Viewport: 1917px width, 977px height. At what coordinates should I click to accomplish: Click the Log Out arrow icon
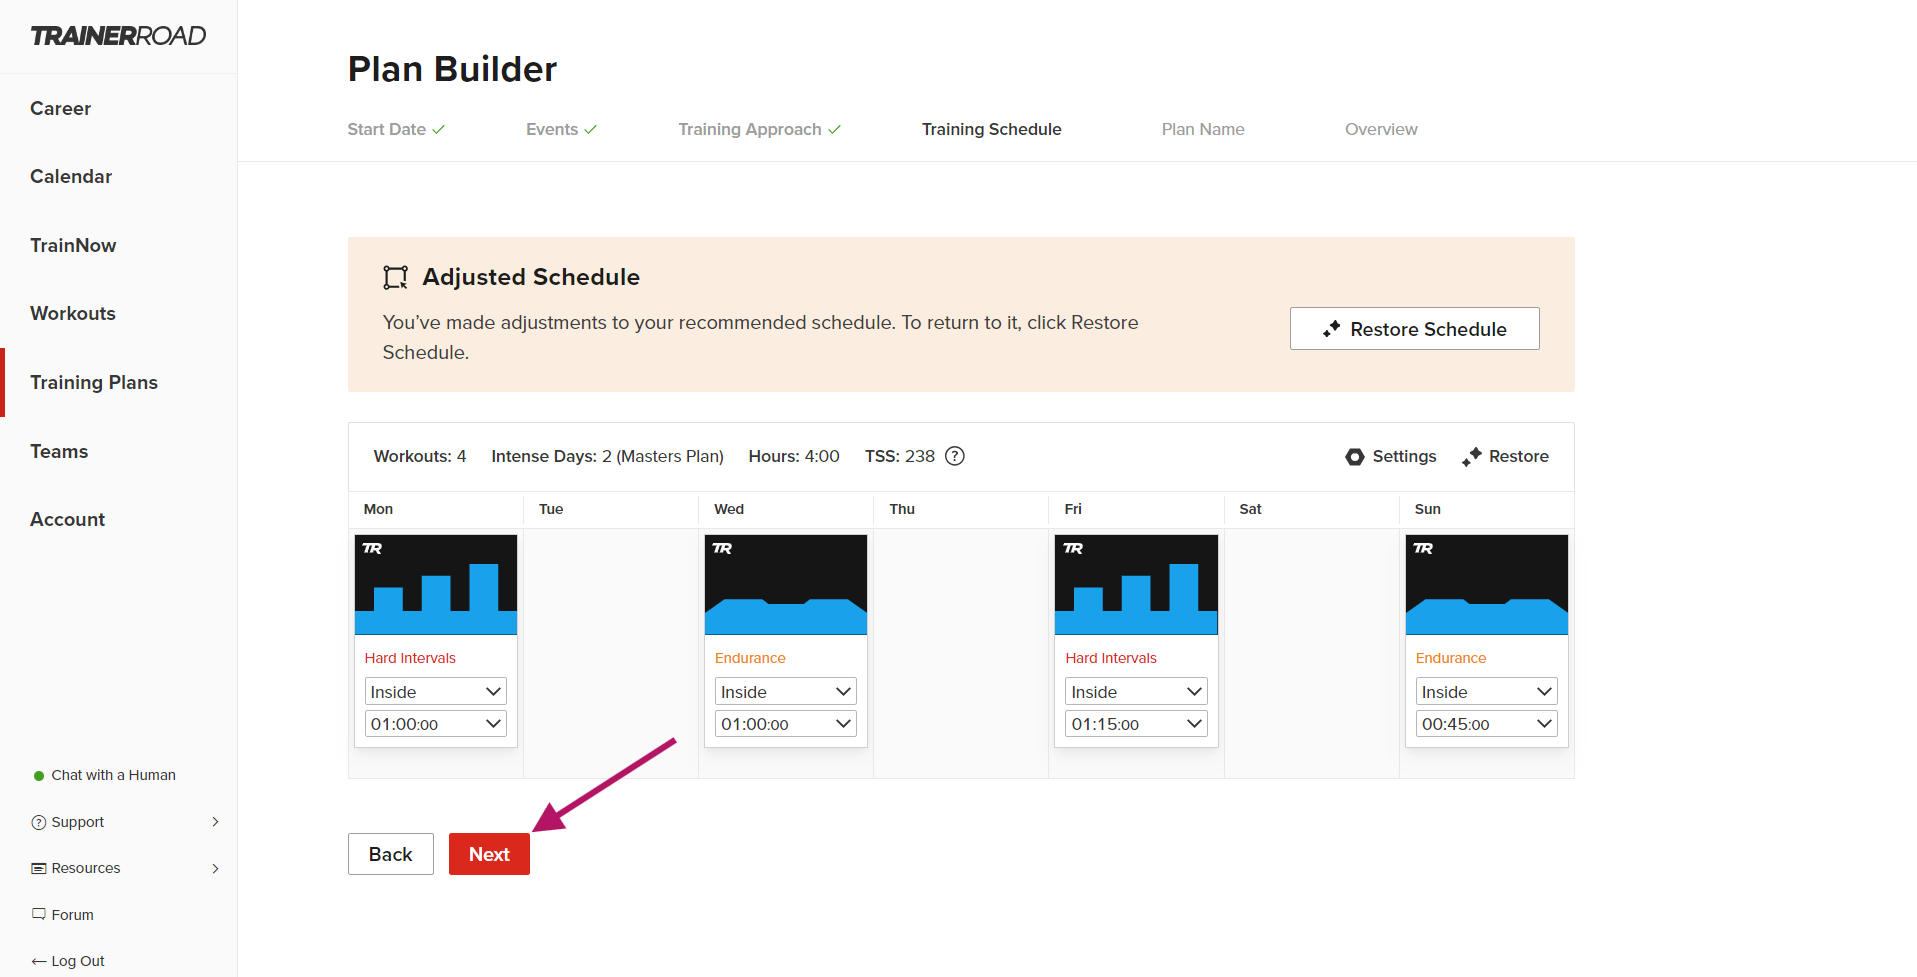click(39, 961)
